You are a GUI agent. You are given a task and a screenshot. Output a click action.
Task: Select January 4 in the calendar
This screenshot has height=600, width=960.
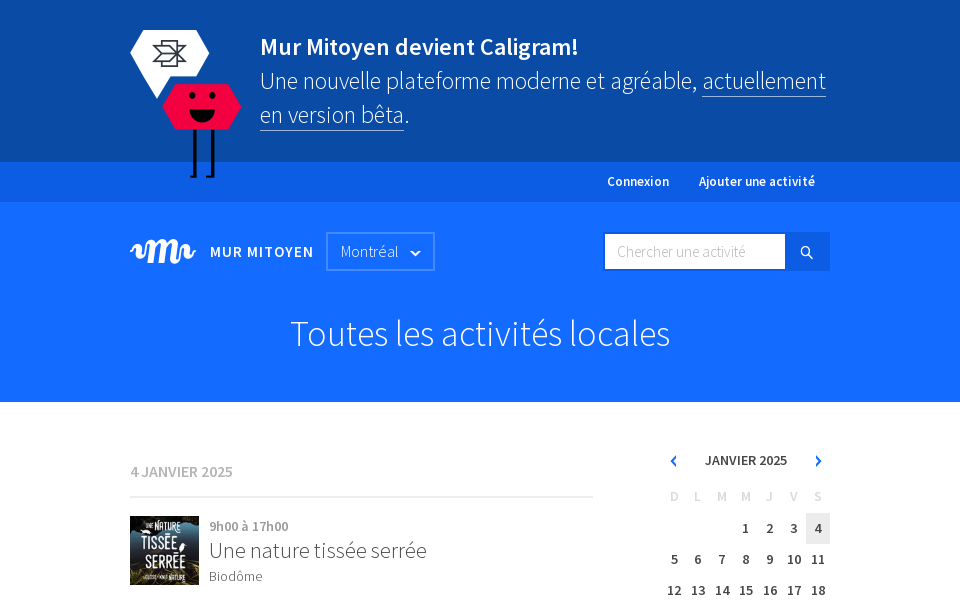(x=818, y=528)
